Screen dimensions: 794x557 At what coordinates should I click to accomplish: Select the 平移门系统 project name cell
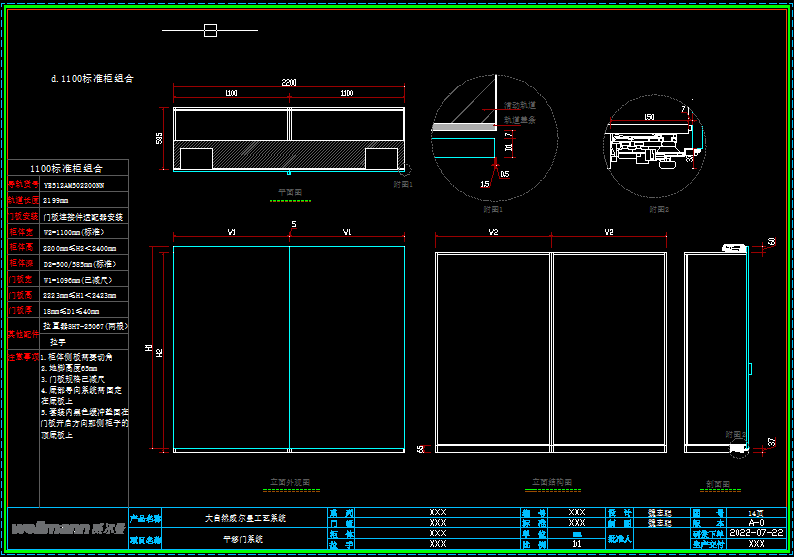[x=245, y=540]
